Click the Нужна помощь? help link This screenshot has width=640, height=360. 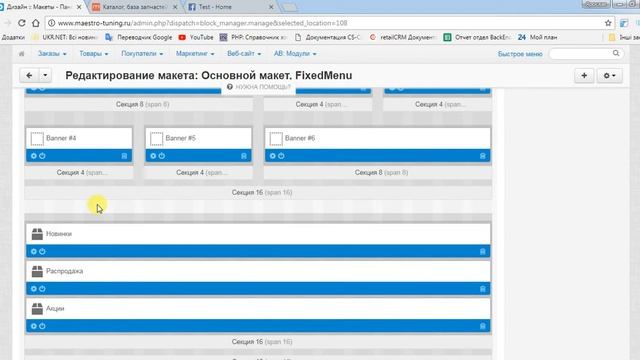pyautogui.click(x=259, y=87)
